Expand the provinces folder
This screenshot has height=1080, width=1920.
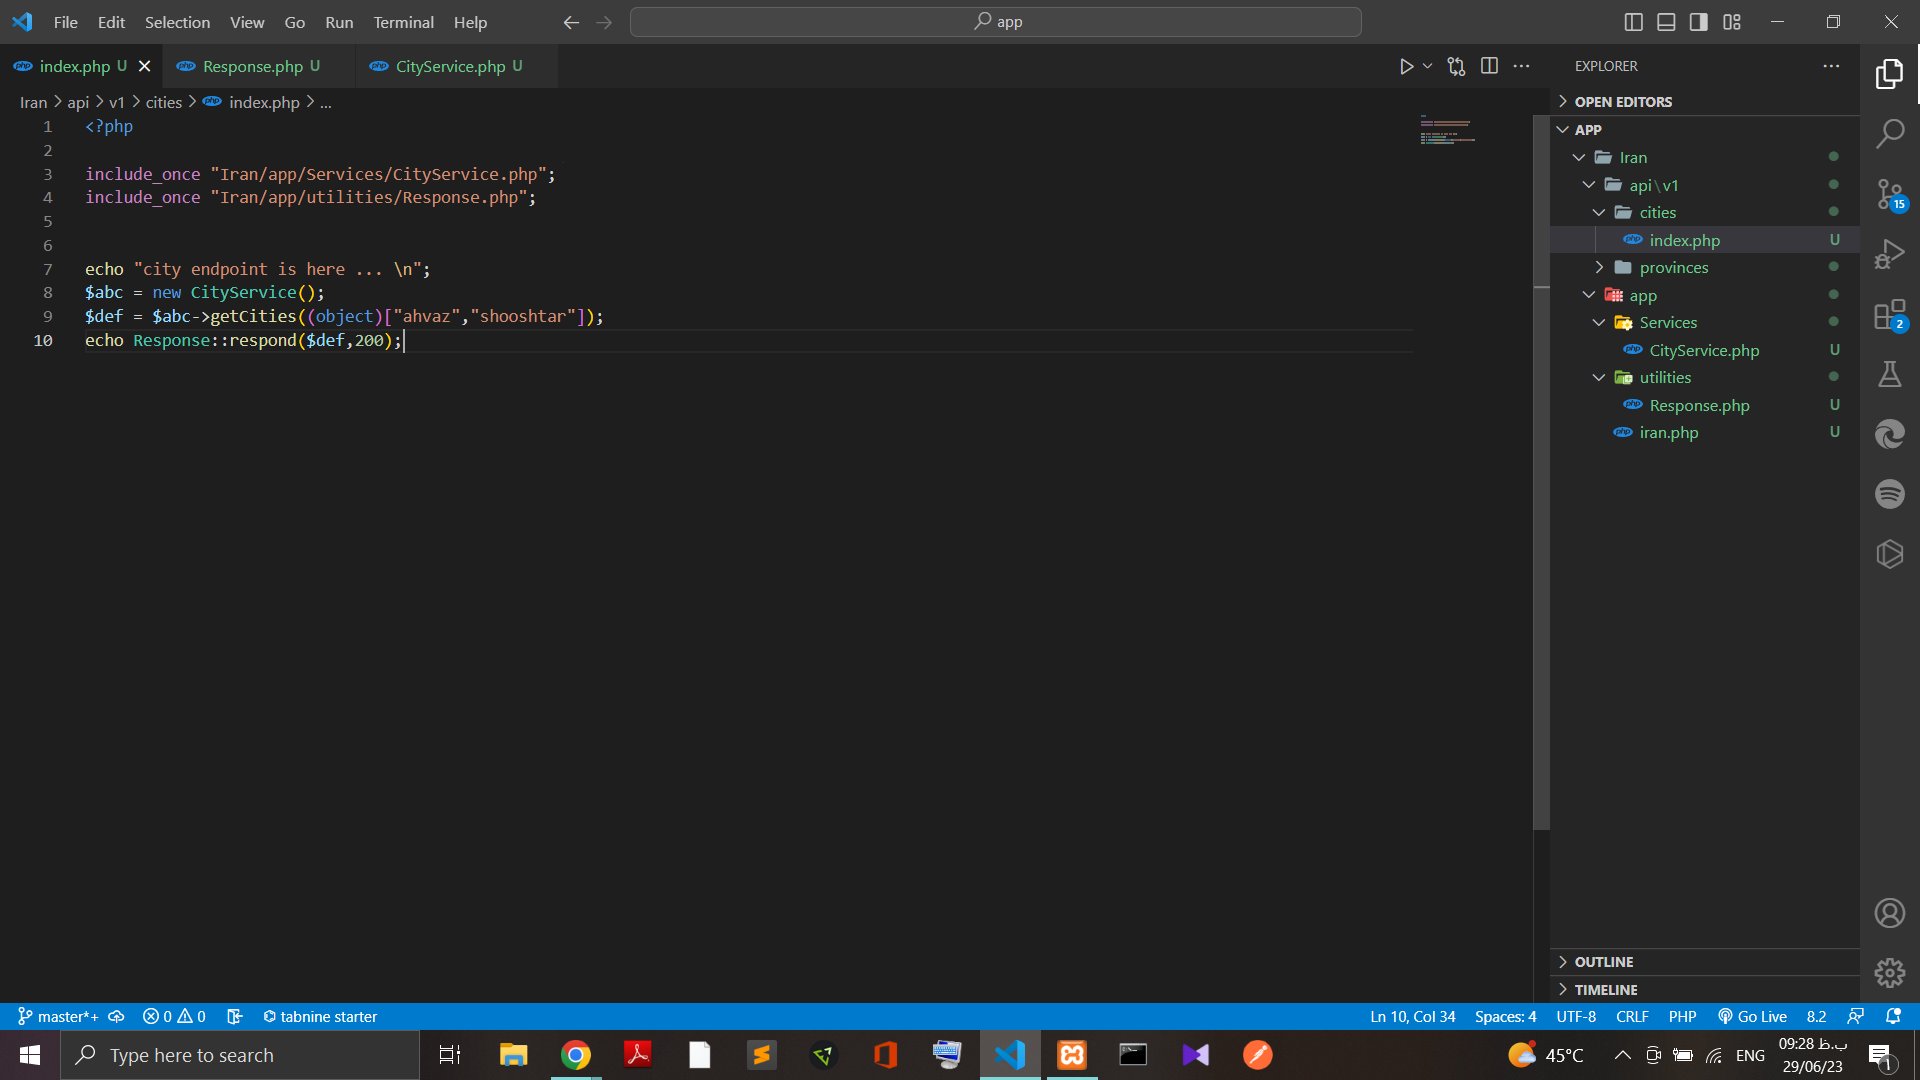(x=1704, y=267)
